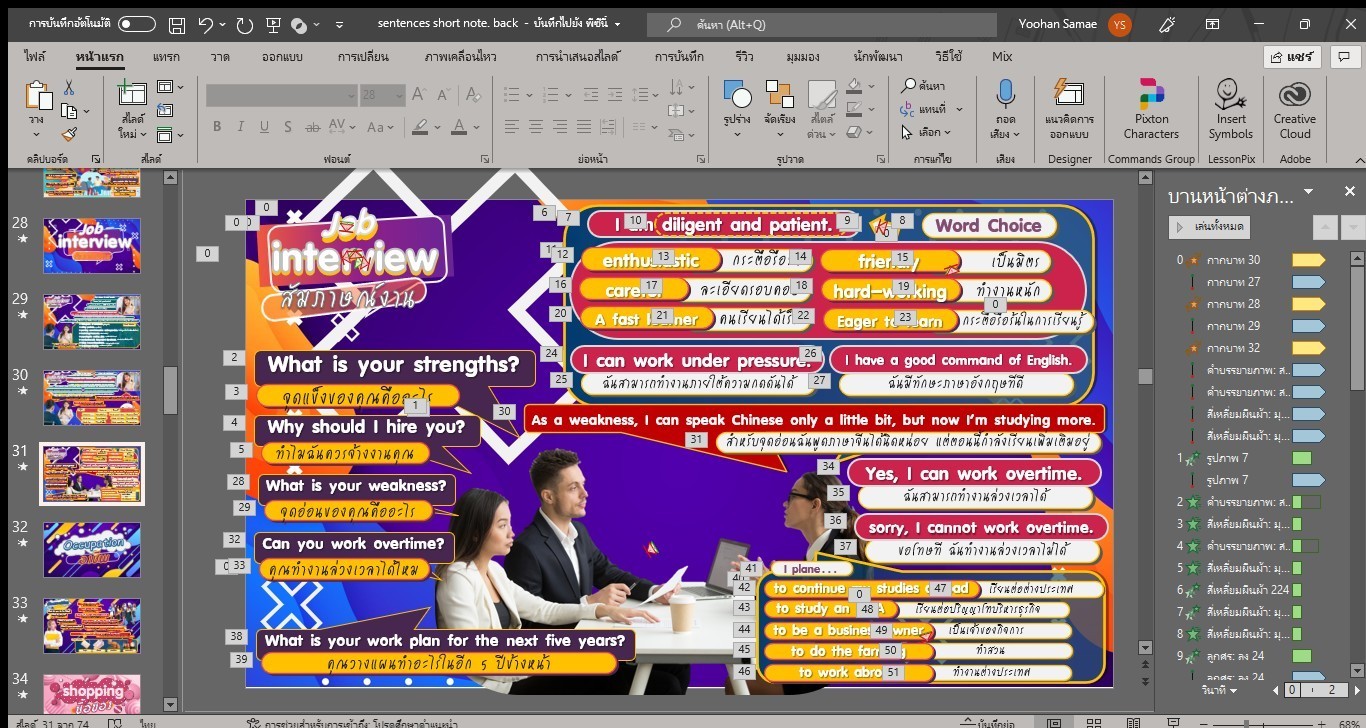Start slideshow from beginning via toolbar icon
The height and width of the screenshot is (728, 1366).
pos(273,24)
